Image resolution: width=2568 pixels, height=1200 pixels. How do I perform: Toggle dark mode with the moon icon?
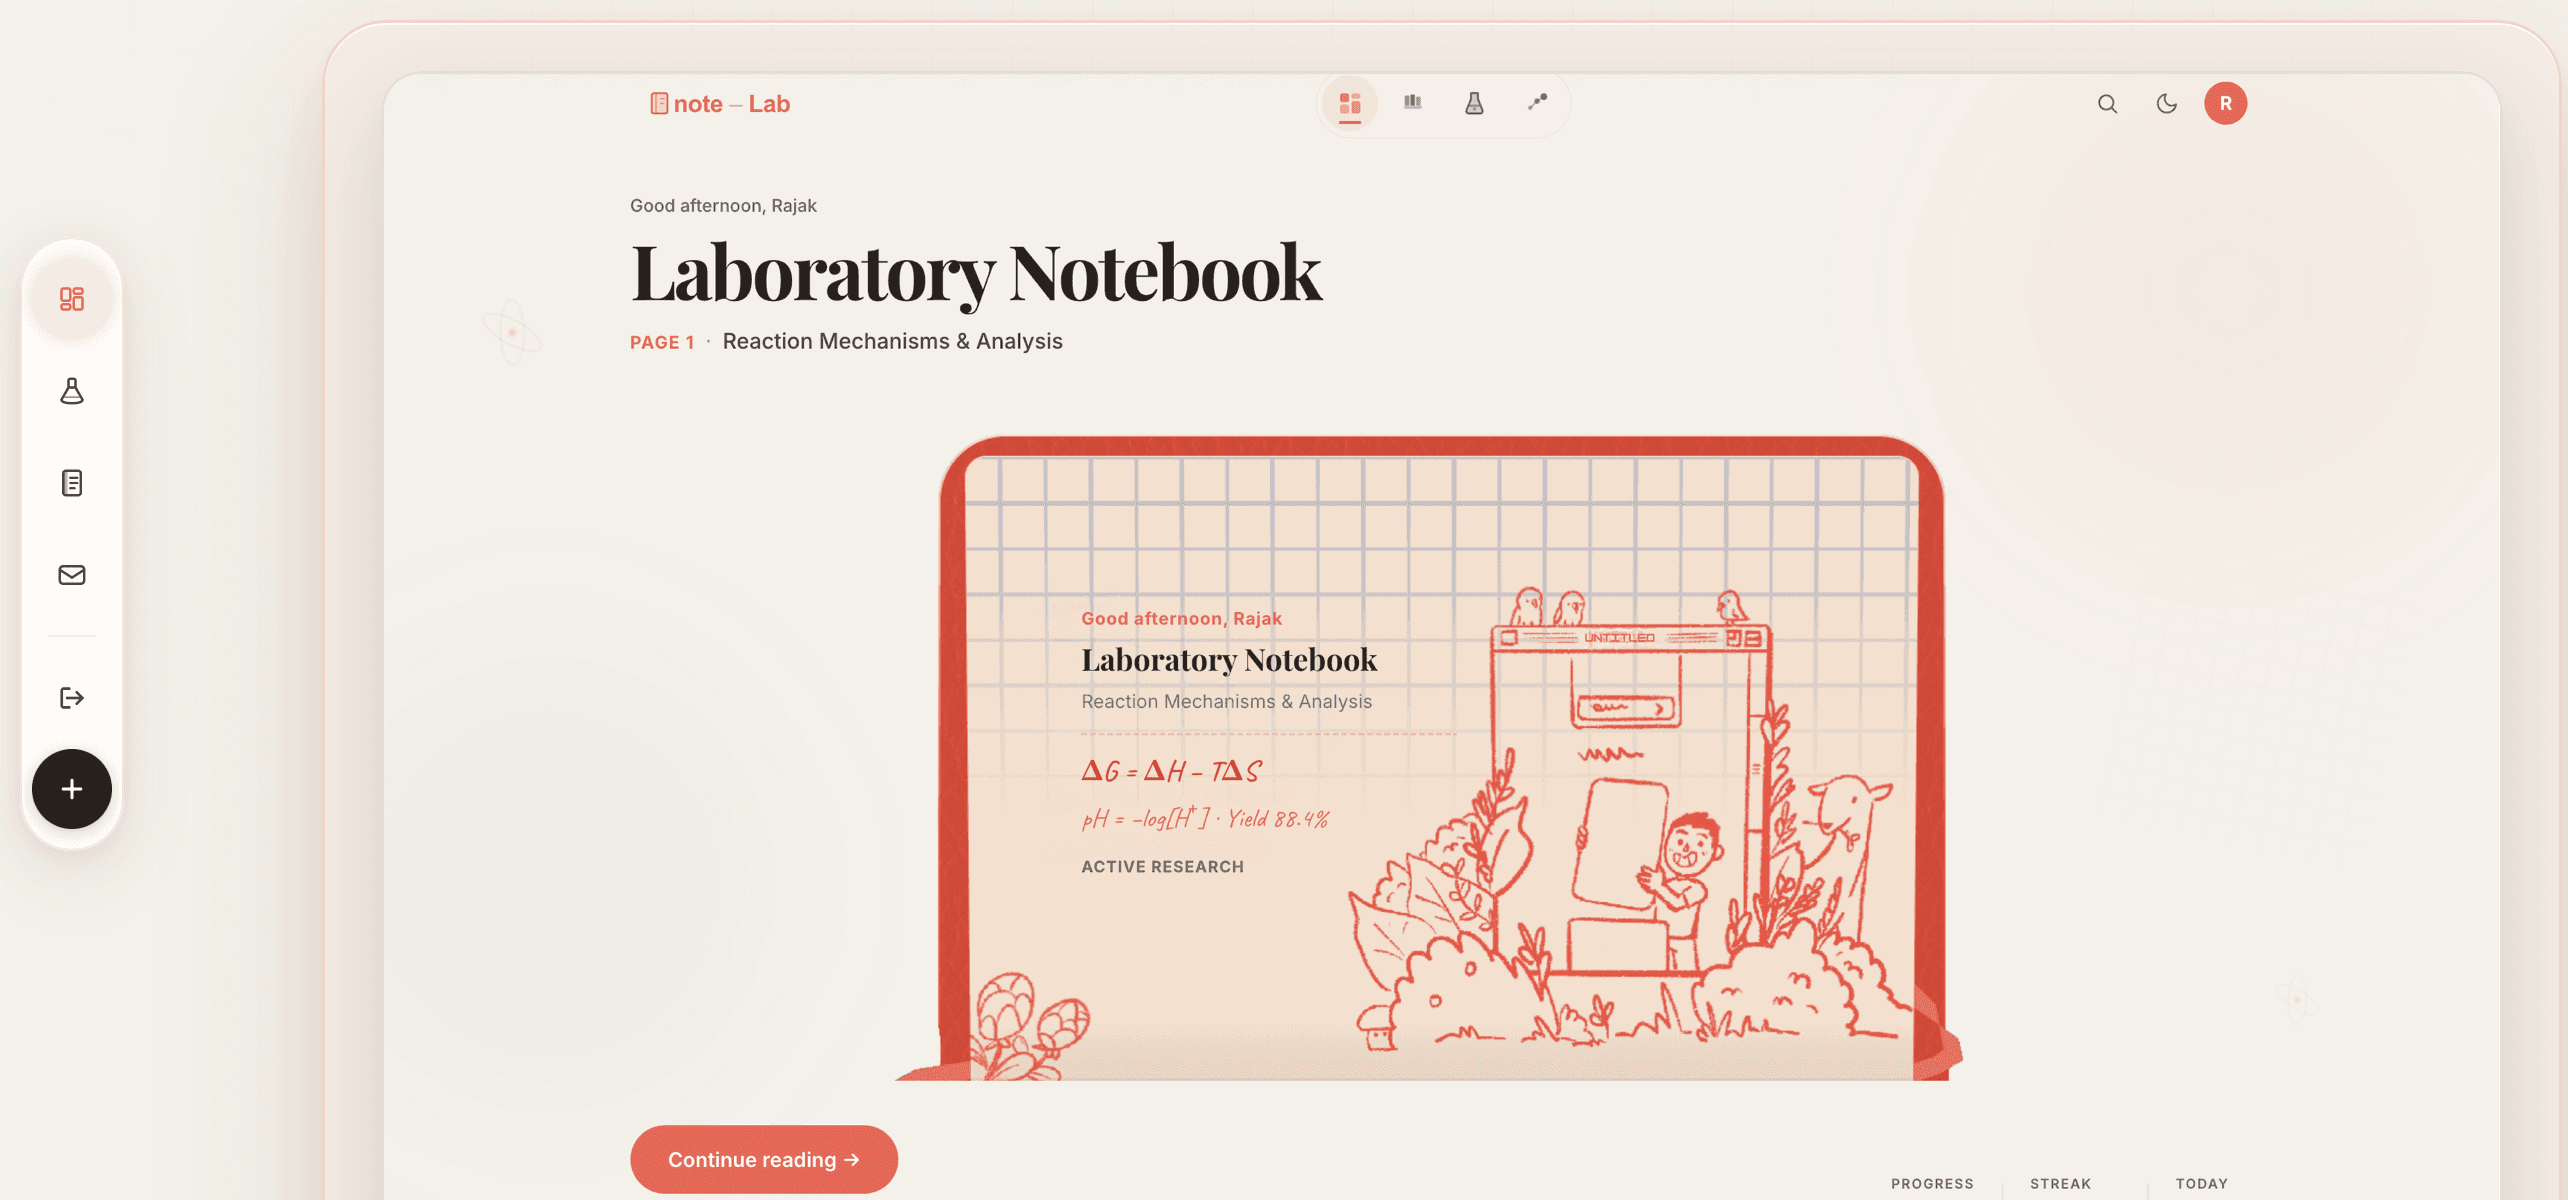point(2166,104)
